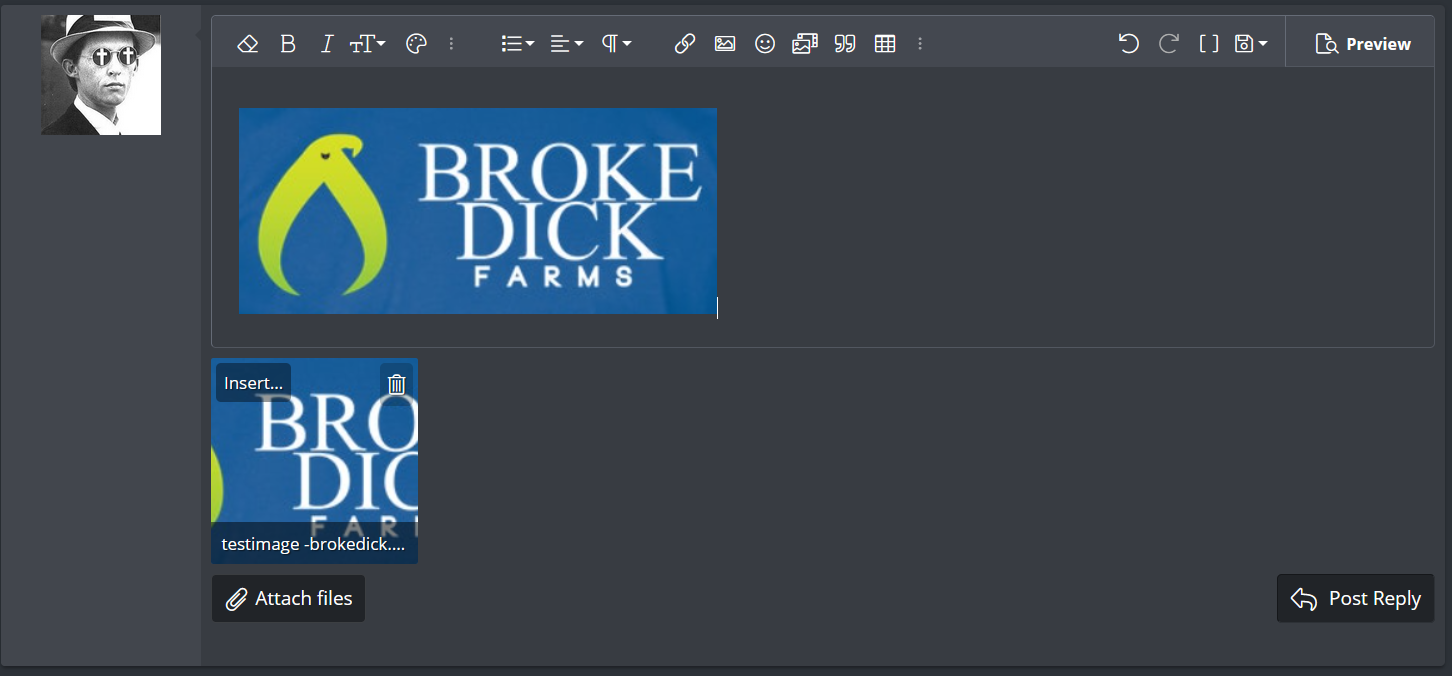Click the testimage attachment thumbnail
1452x676 pixels.
coord(314,461)
